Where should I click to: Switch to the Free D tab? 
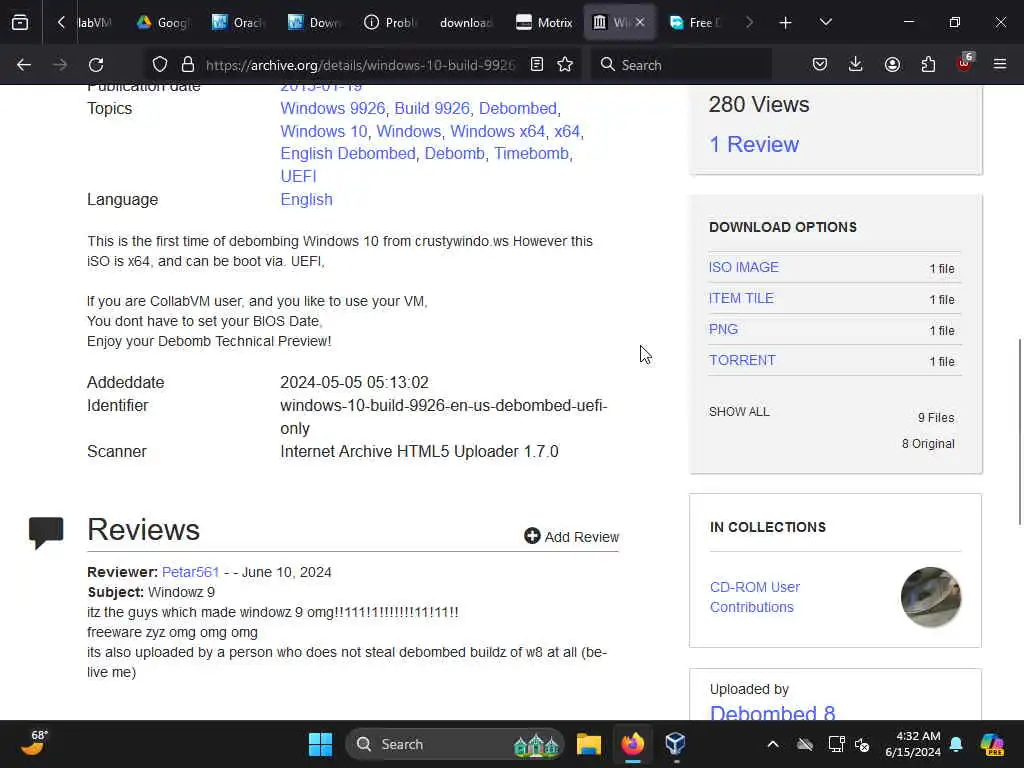point(696,23)
